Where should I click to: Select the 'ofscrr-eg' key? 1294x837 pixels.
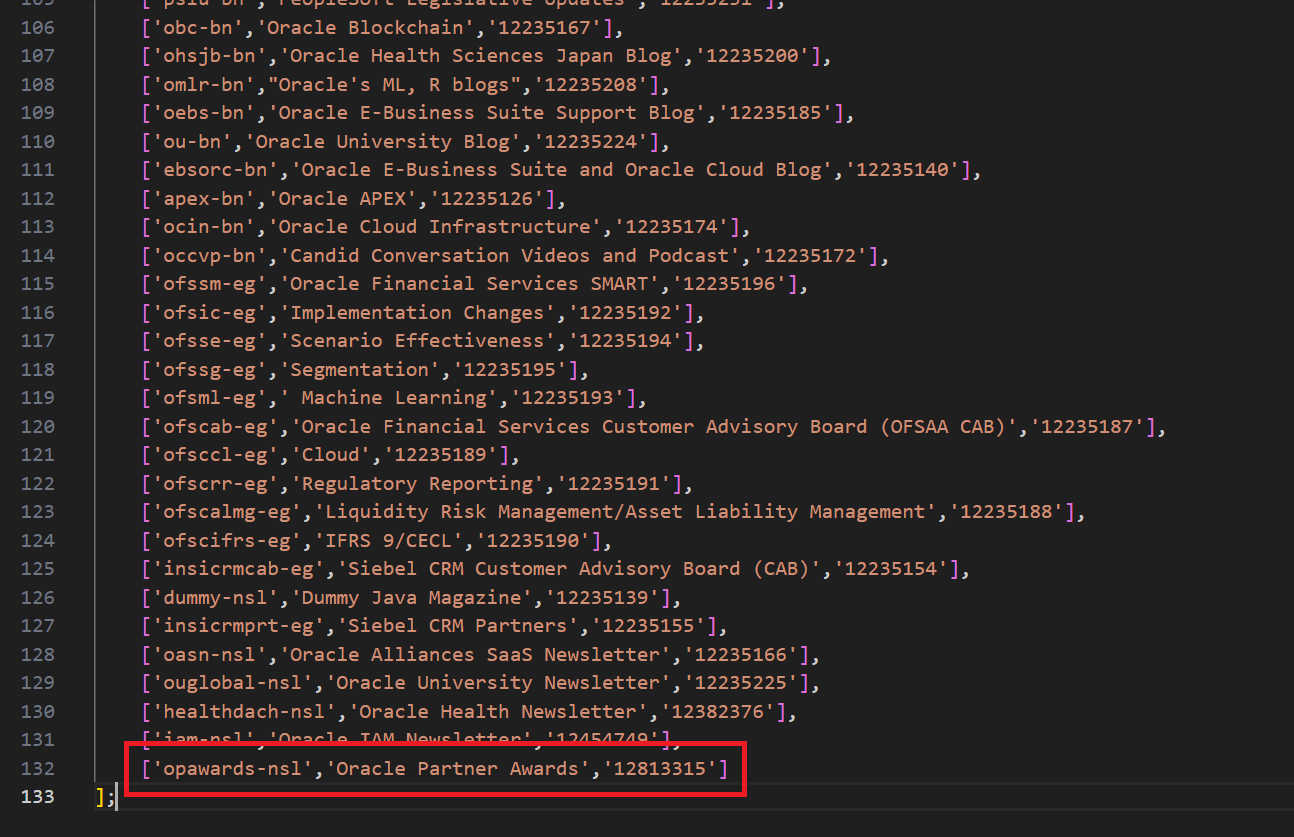point(214,484)
